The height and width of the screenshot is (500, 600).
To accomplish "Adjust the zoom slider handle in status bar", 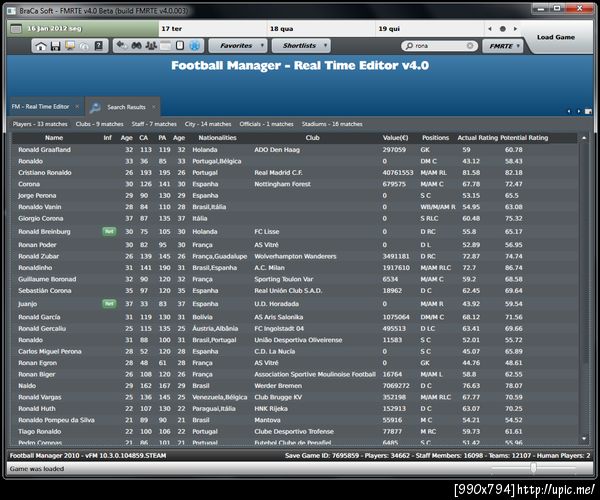I will [x=533, y=467].
